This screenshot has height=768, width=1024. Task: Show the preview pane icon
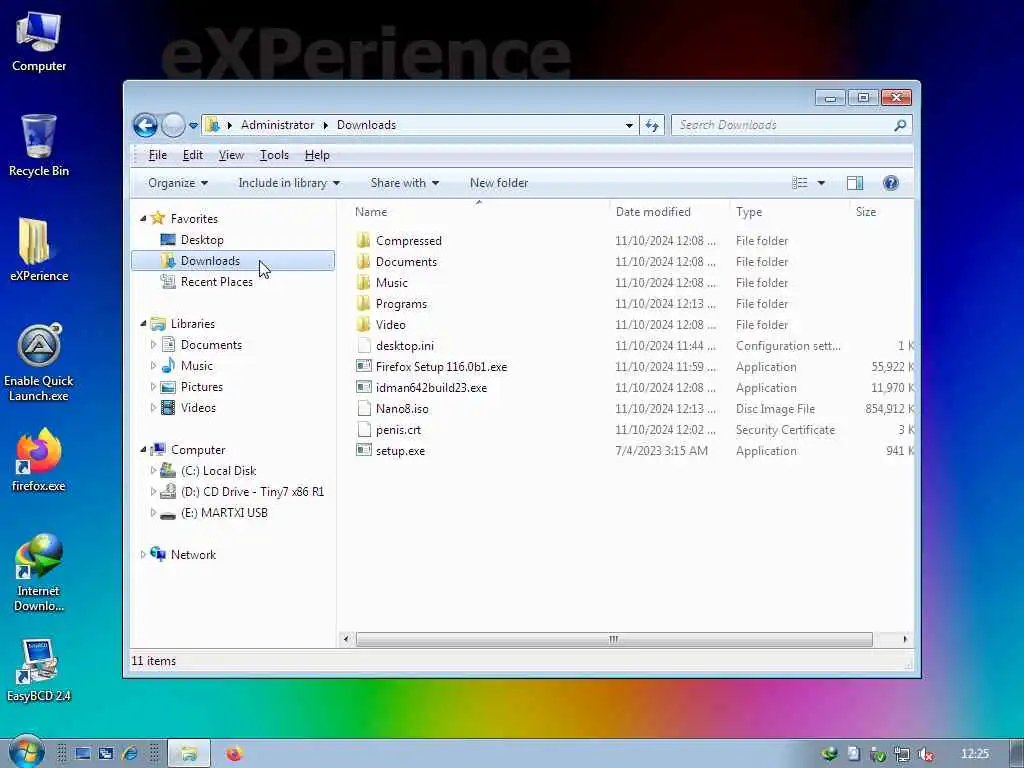point(854,183)
